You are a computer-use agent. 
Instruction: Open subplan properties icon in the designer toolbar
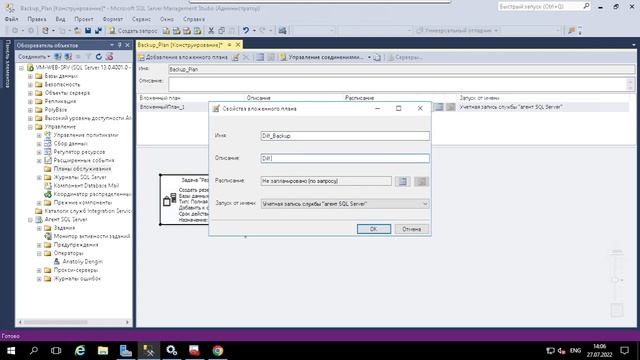(236, 58)
